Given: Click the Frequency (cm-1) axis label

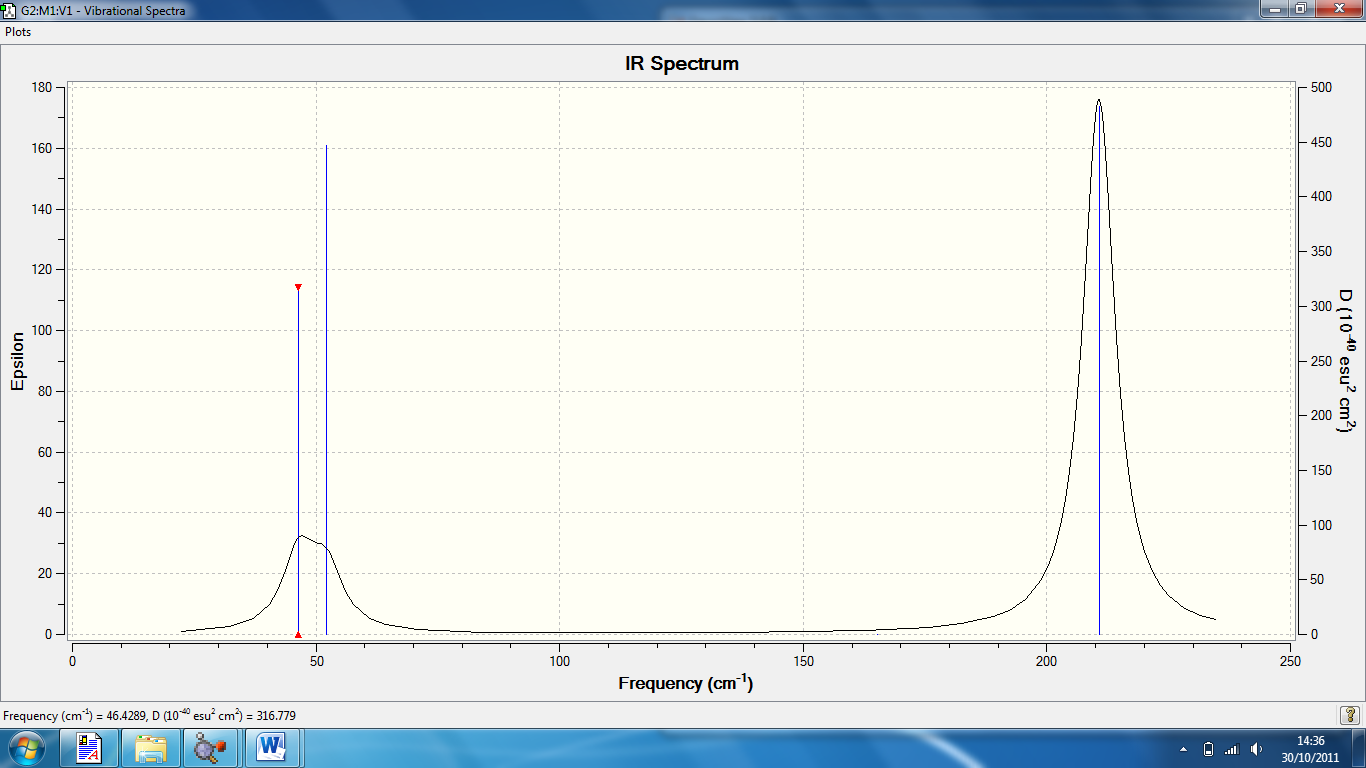Looking at the screenshot, I should (x=685, y=684).
